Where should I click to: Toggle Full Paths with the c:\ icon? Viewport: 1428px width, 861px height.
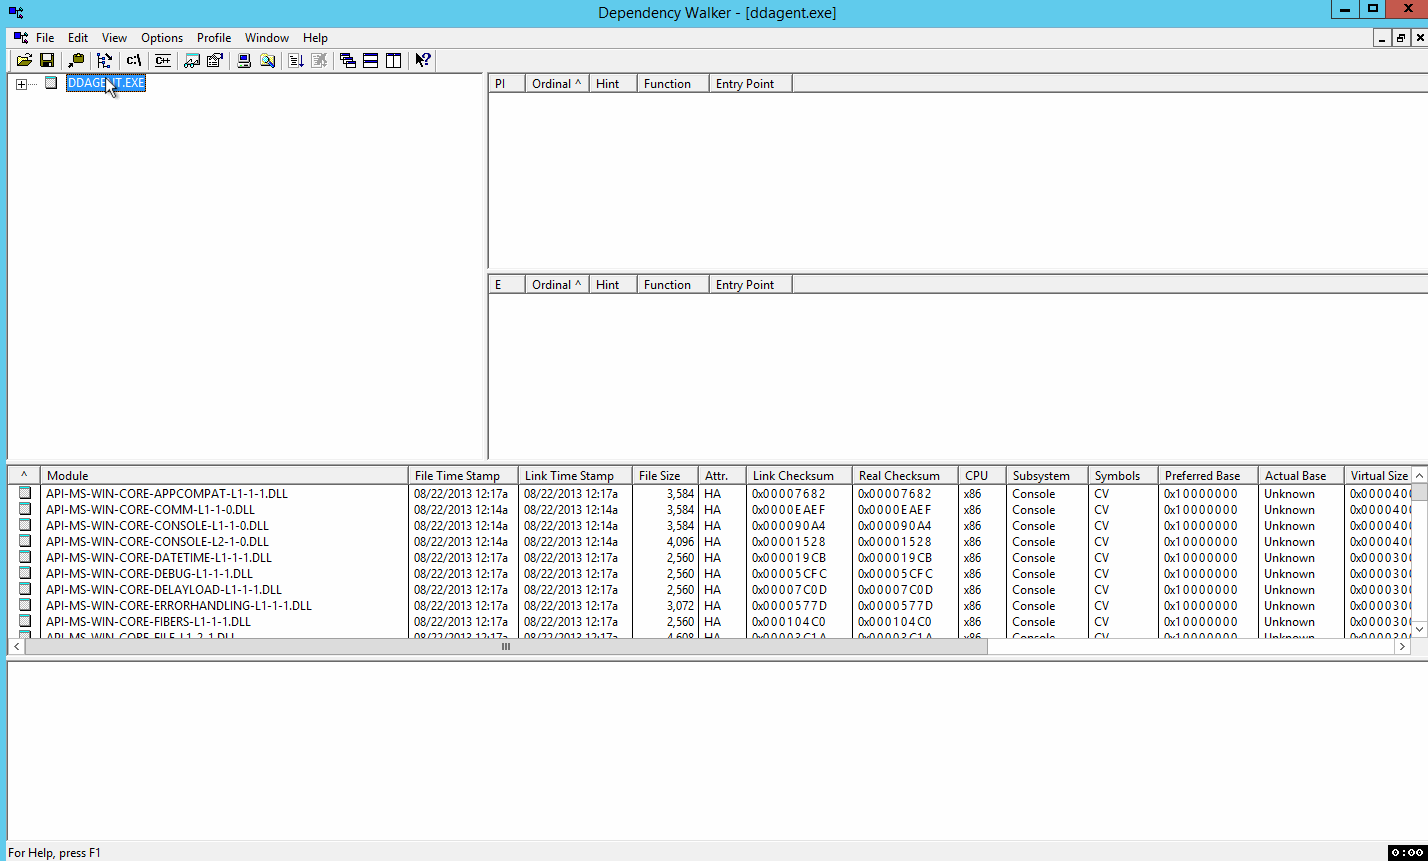pos(132,60)
